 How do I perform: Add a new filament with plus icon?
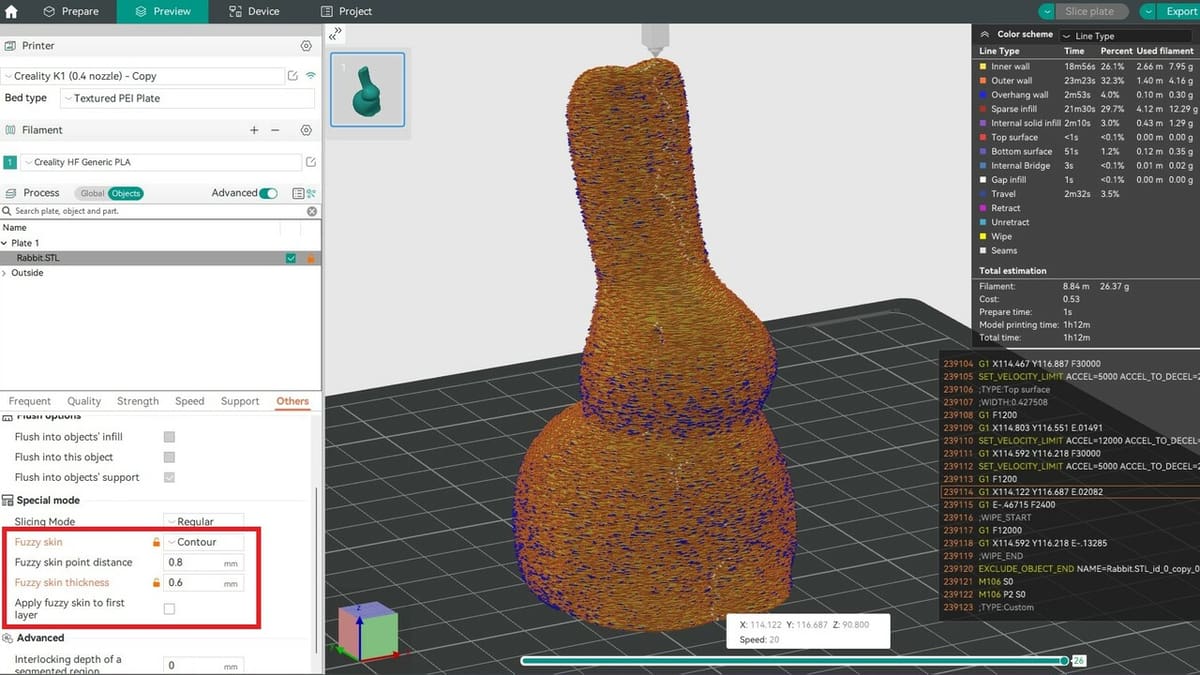coord(254,130)
